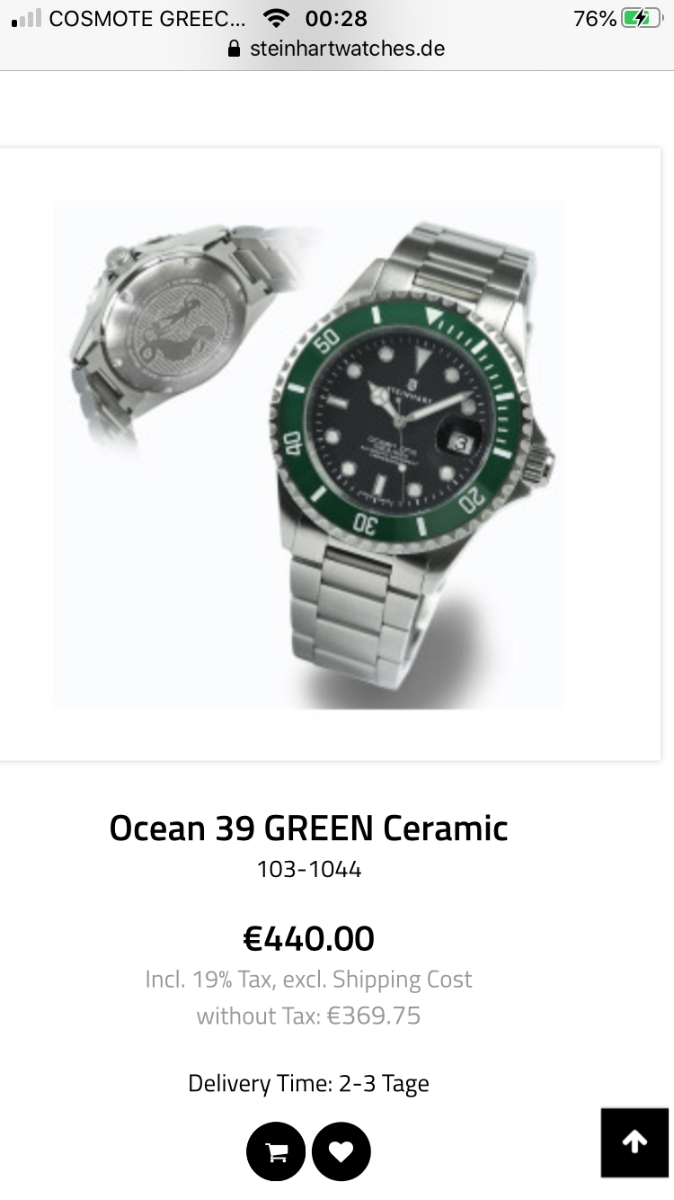Image resolution: width=674 pixels, height=1200 pixels.
Task: Add the watch to the shopping cart
Action: pos(275,1152)
